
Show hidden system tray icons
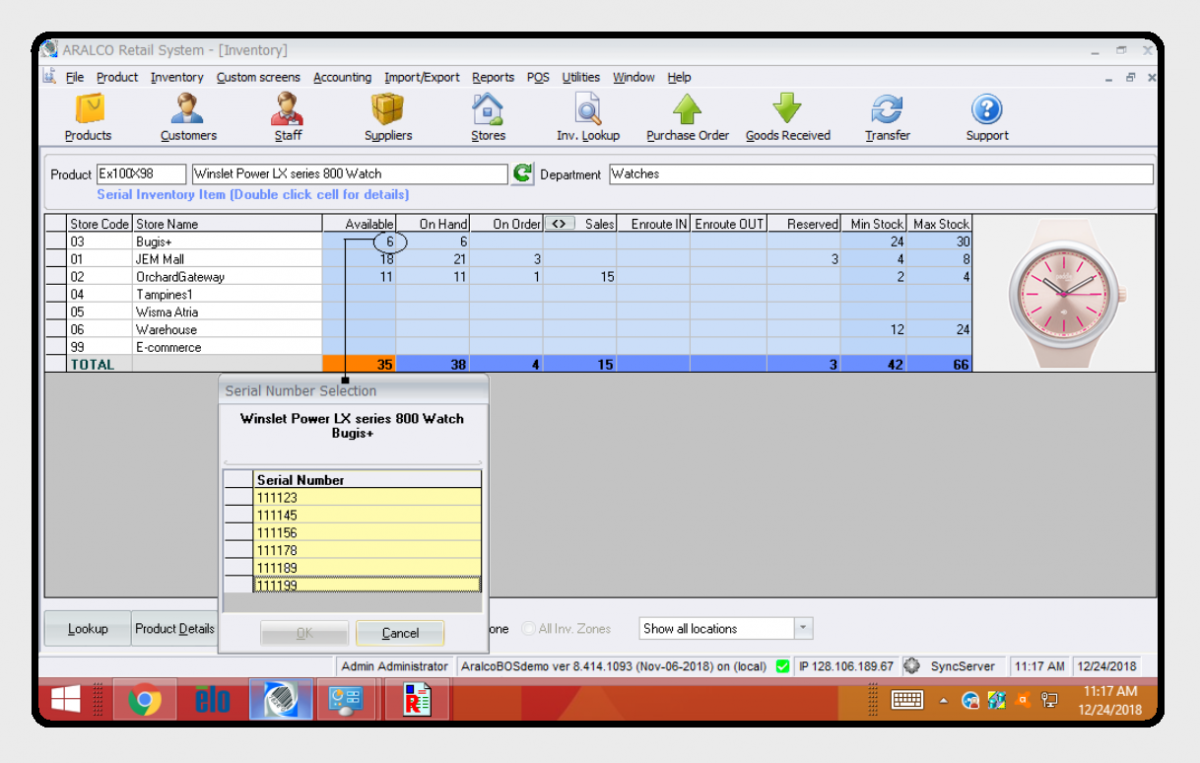click(944, 701)
